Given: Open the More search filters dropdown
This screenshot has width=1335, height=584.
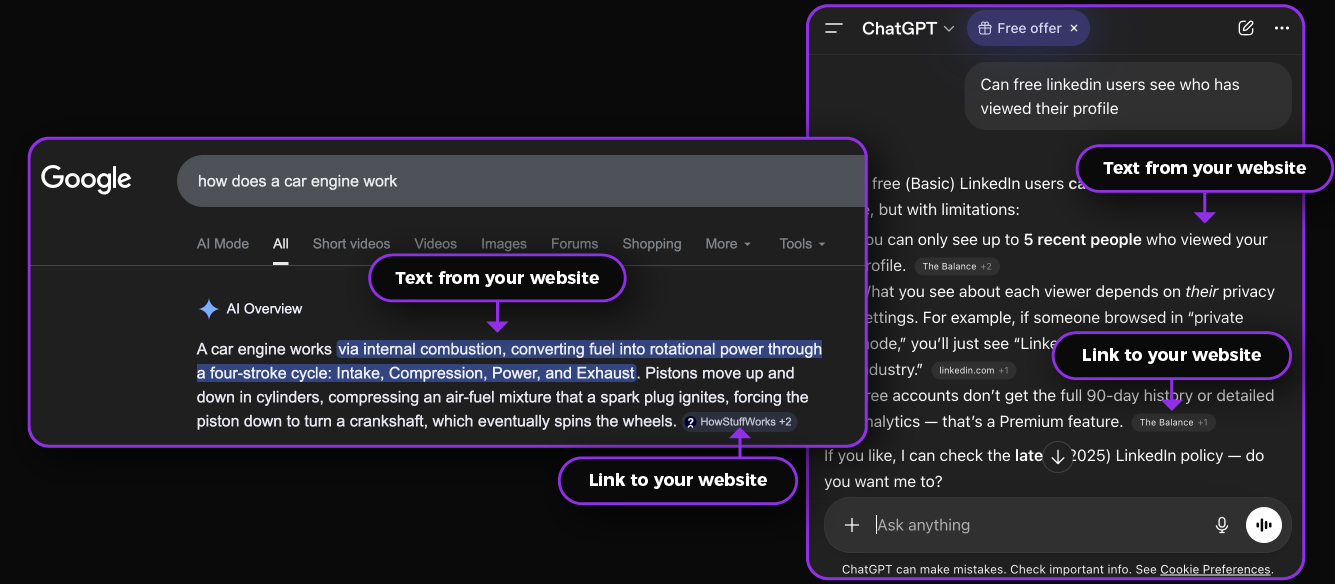Looking at the screenshot, I should tap(727, 244).
